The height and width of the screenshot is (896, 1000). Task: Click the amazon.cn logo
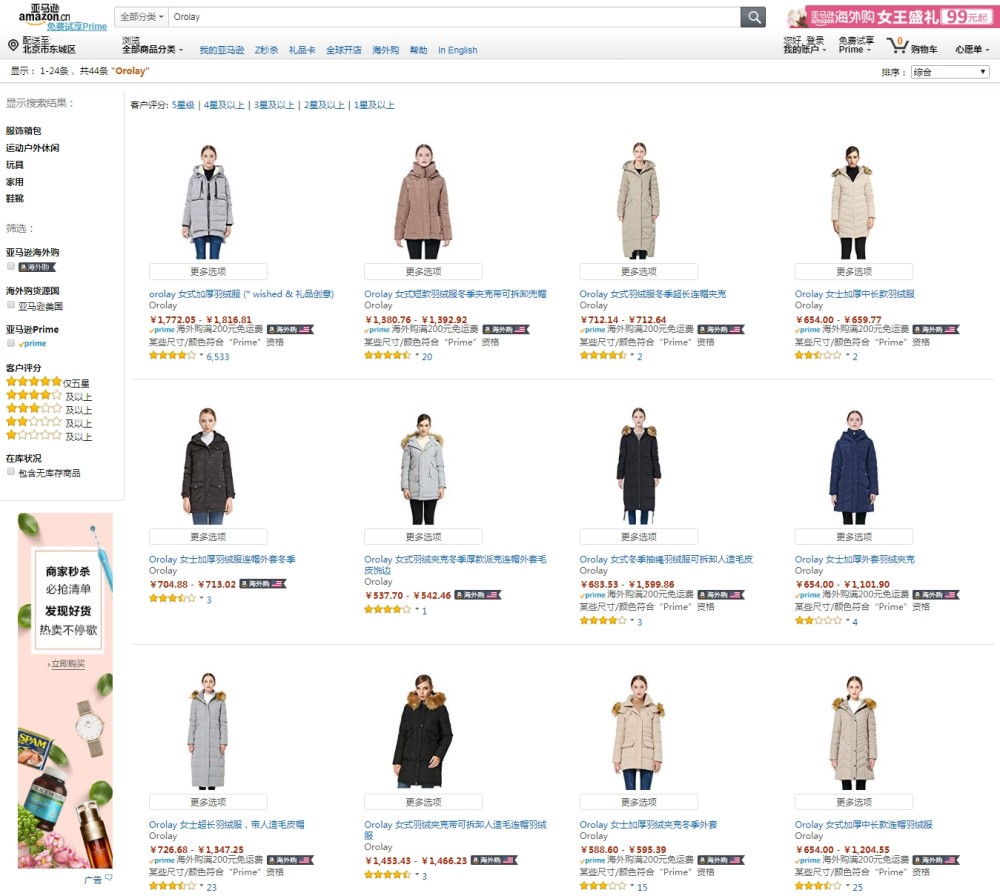[44, 13]
